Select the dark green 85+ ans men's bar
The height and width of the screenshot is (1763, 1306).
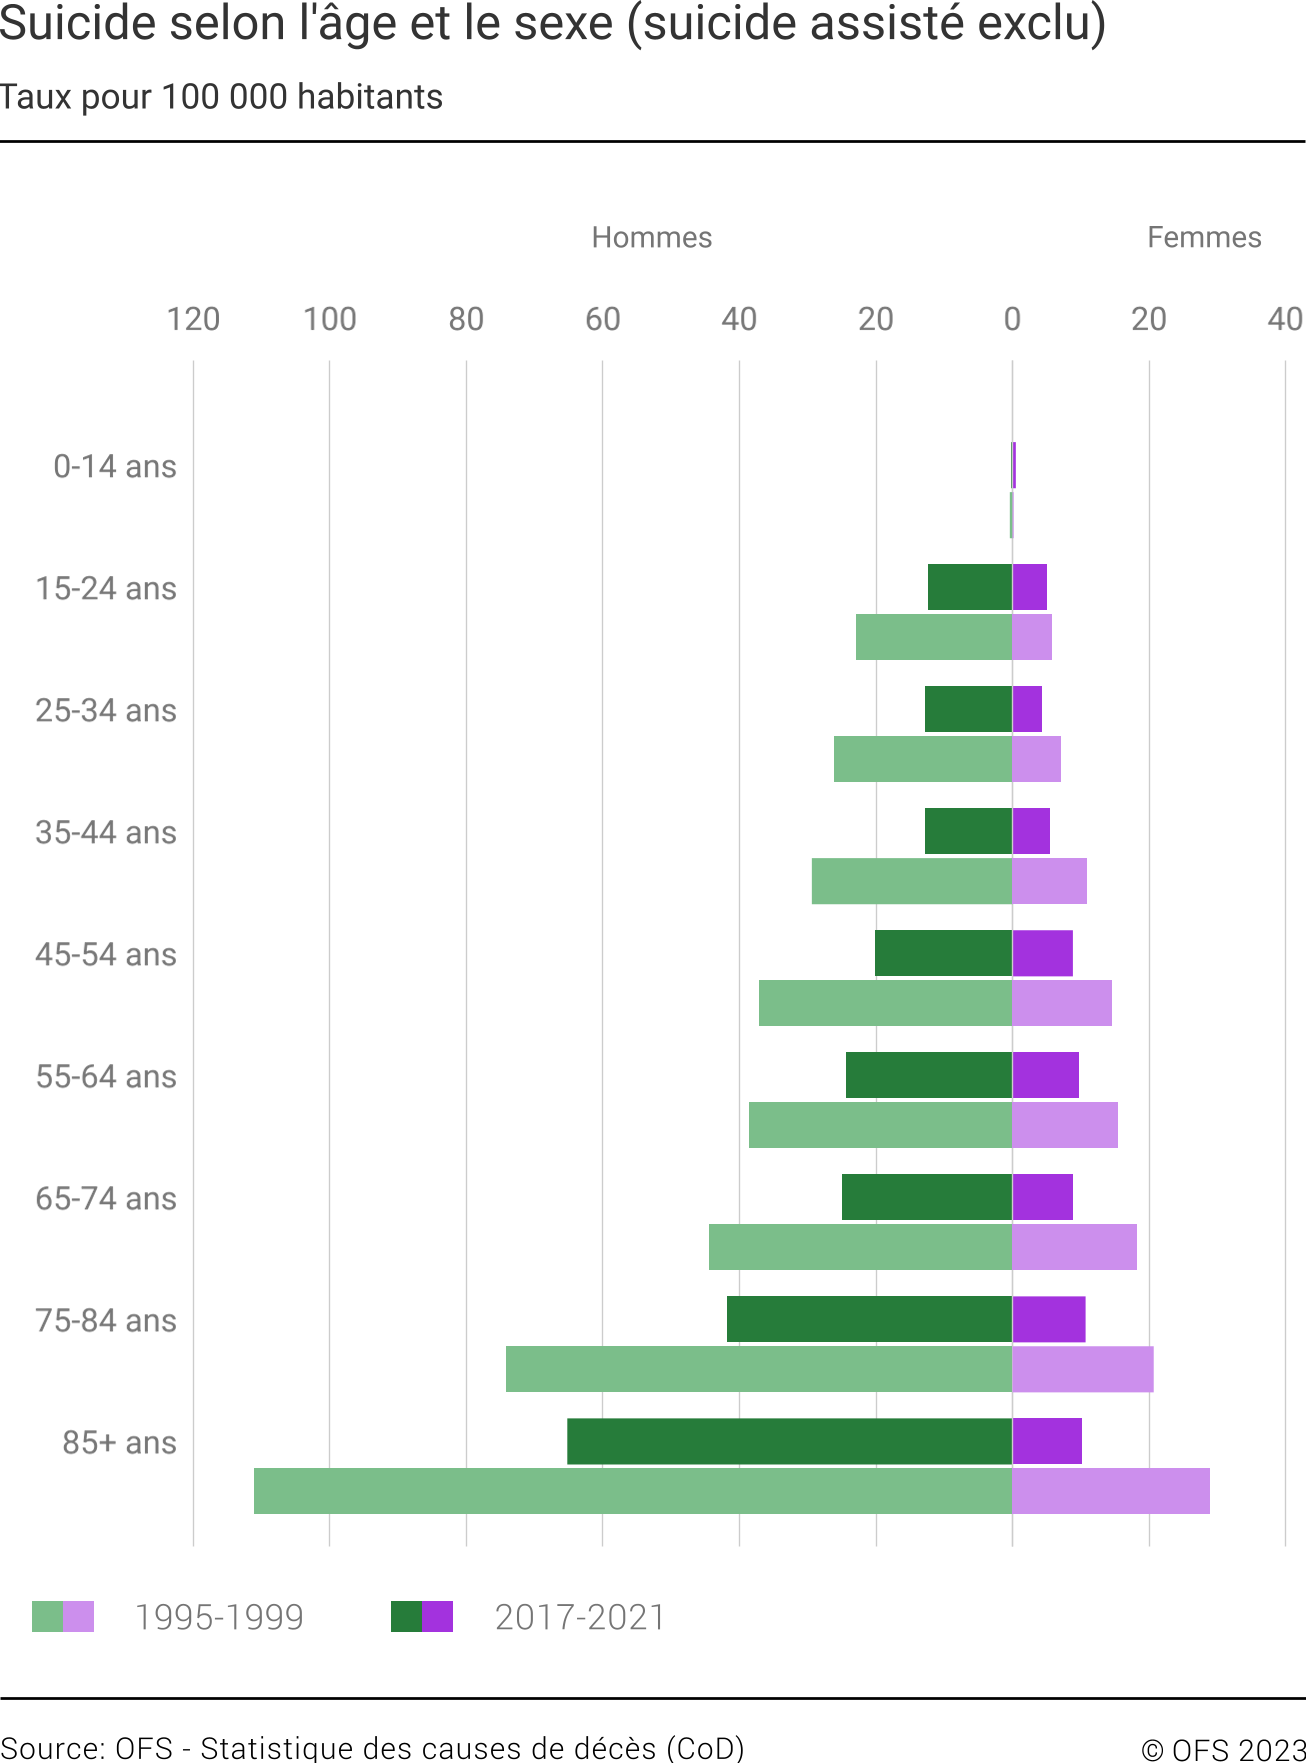[789, 1441]
